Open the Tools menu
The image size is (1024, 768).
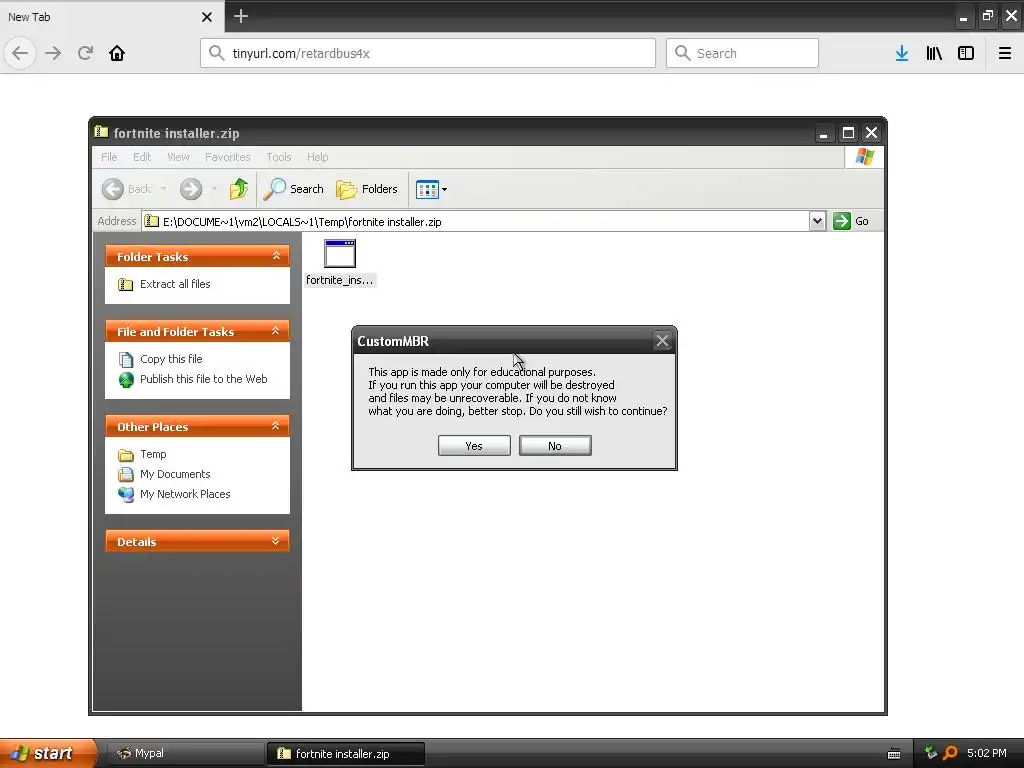coord(279,157)
